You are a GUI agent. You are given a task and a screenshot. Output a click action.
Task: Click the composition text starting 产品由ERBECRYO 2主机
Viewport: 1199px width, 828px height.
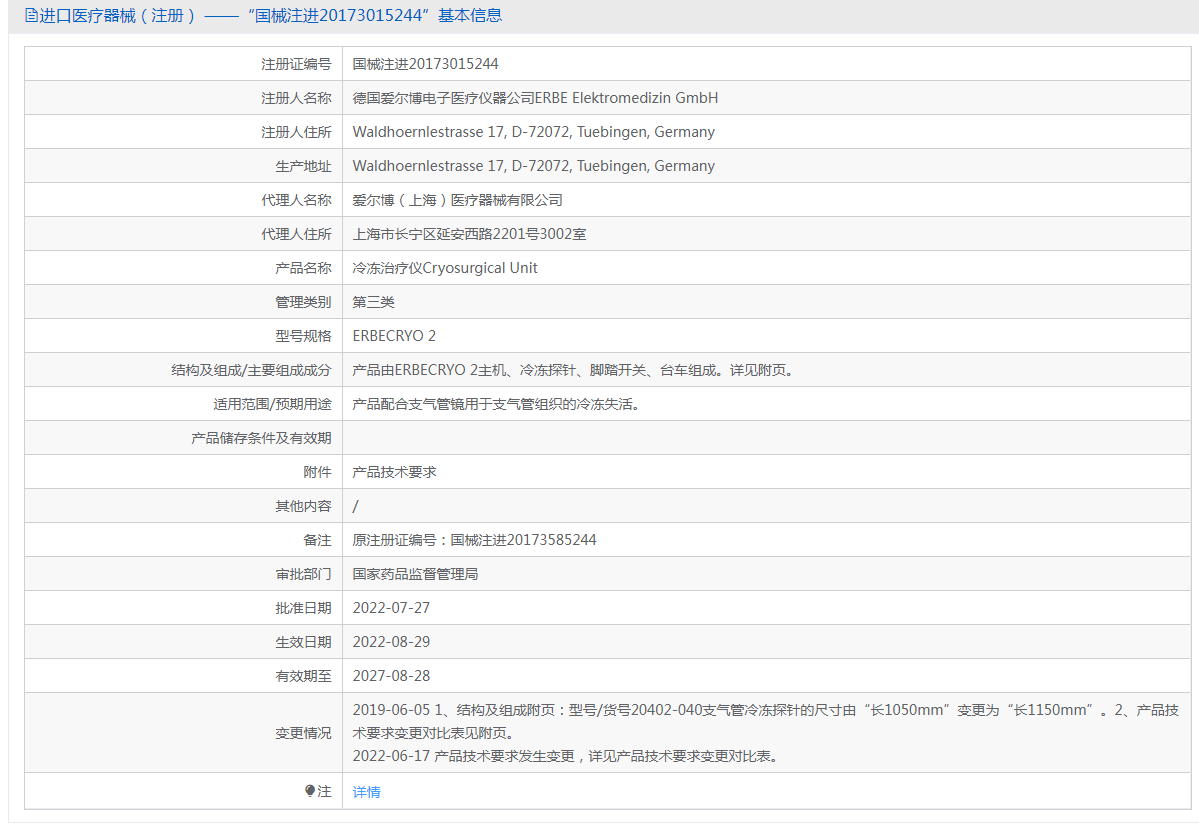pyautogui.click(x=575, y=370)
